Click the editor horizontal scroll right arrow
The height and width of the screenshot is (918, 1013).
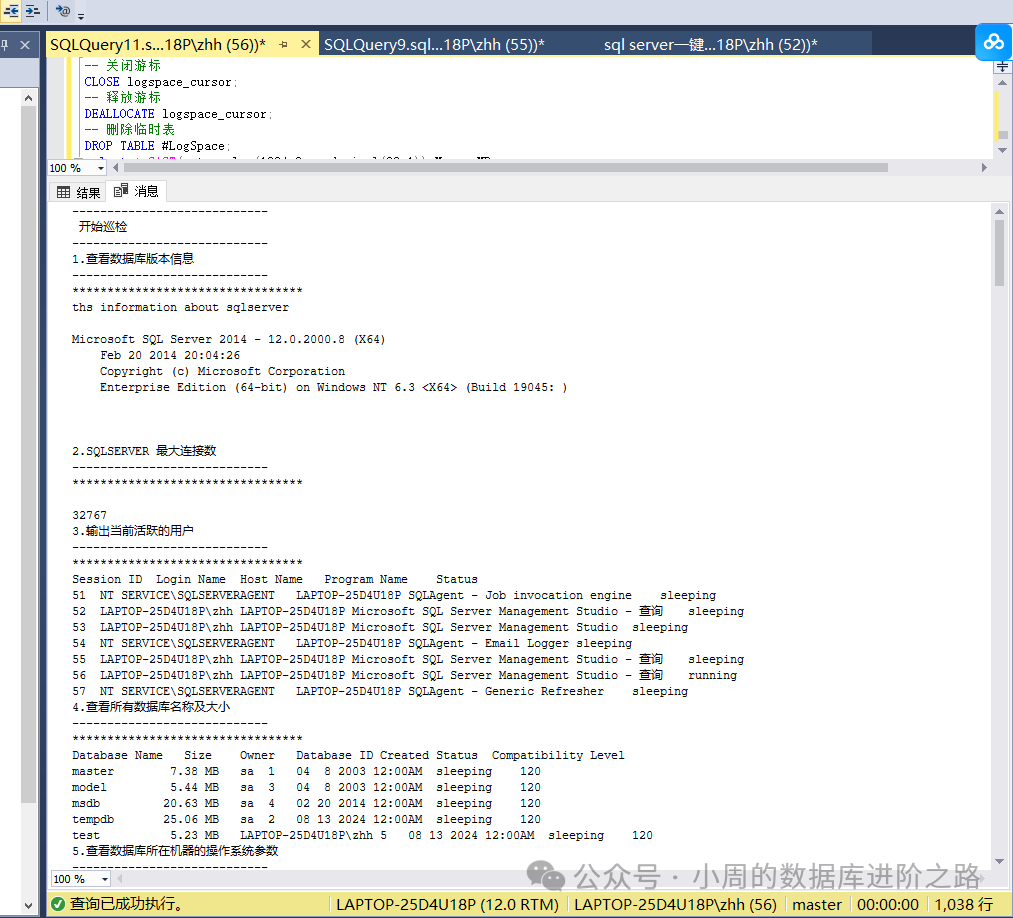pos(984,167)
